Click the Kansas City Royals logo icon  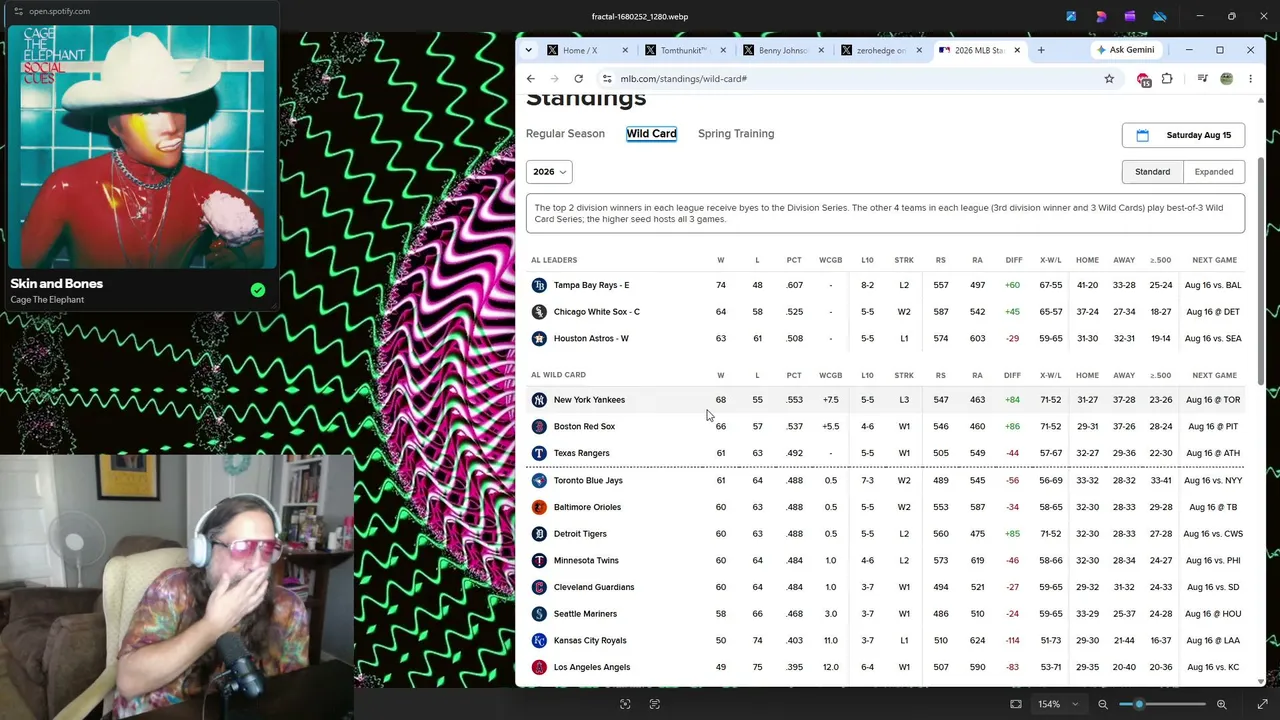(x=539, y=641)
